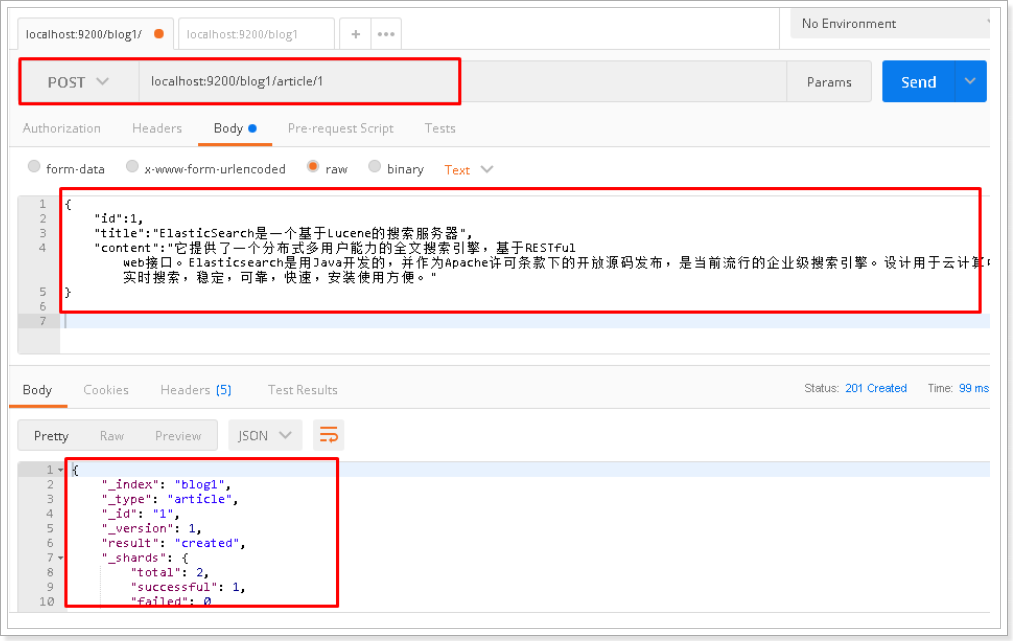Screen dimensions: 1013x641
Task: Open the tab options ellipsis menu
Action: point(386,34)
